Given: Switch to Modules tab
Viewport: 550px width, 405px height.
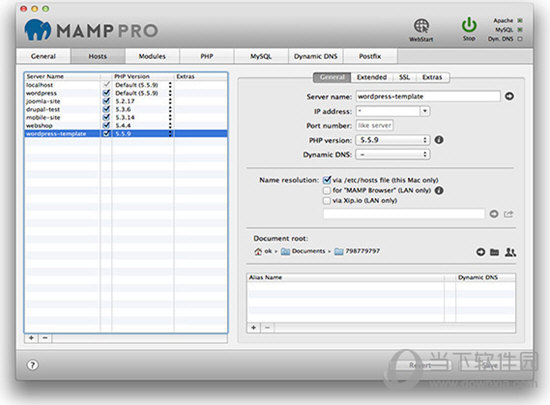Looking at the screenshot, I should pos(152,56).
